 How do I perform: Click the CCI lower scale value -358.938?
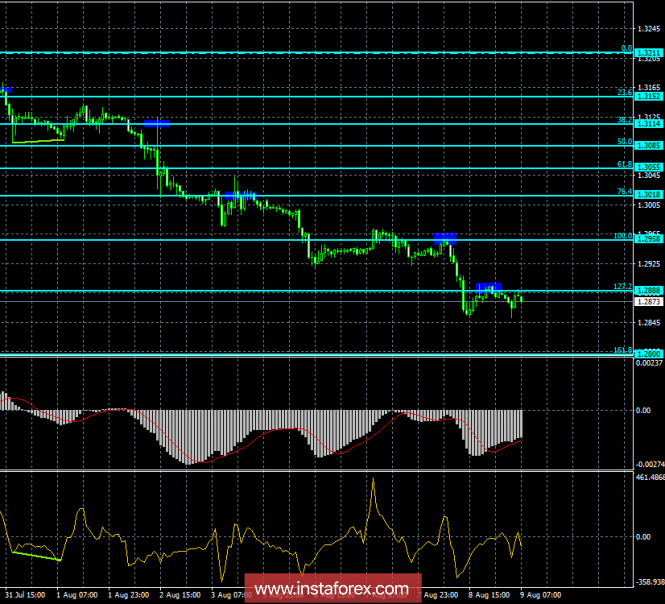click(650, 582)
